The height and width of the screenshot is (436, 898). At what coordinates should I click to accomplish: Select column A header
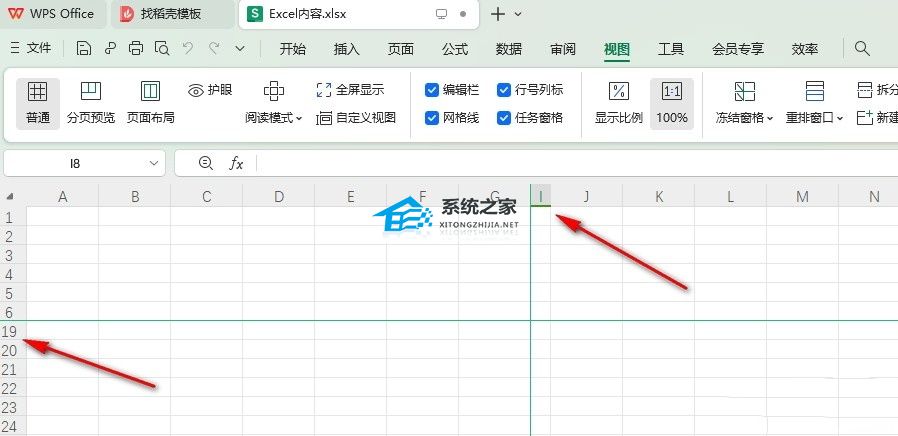[62, 197]
